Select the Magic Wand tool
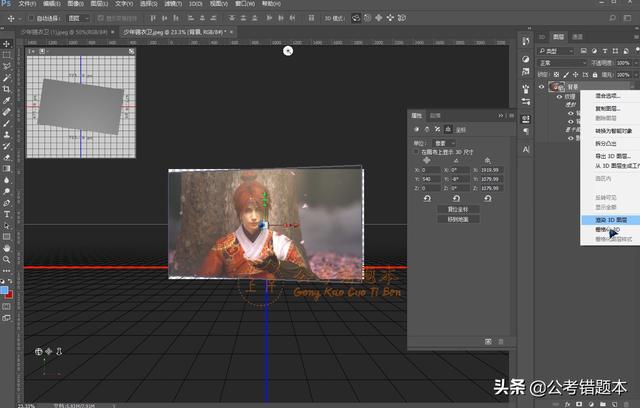The width and height of the screenshot is (640, 408). (x=7, y=78)
